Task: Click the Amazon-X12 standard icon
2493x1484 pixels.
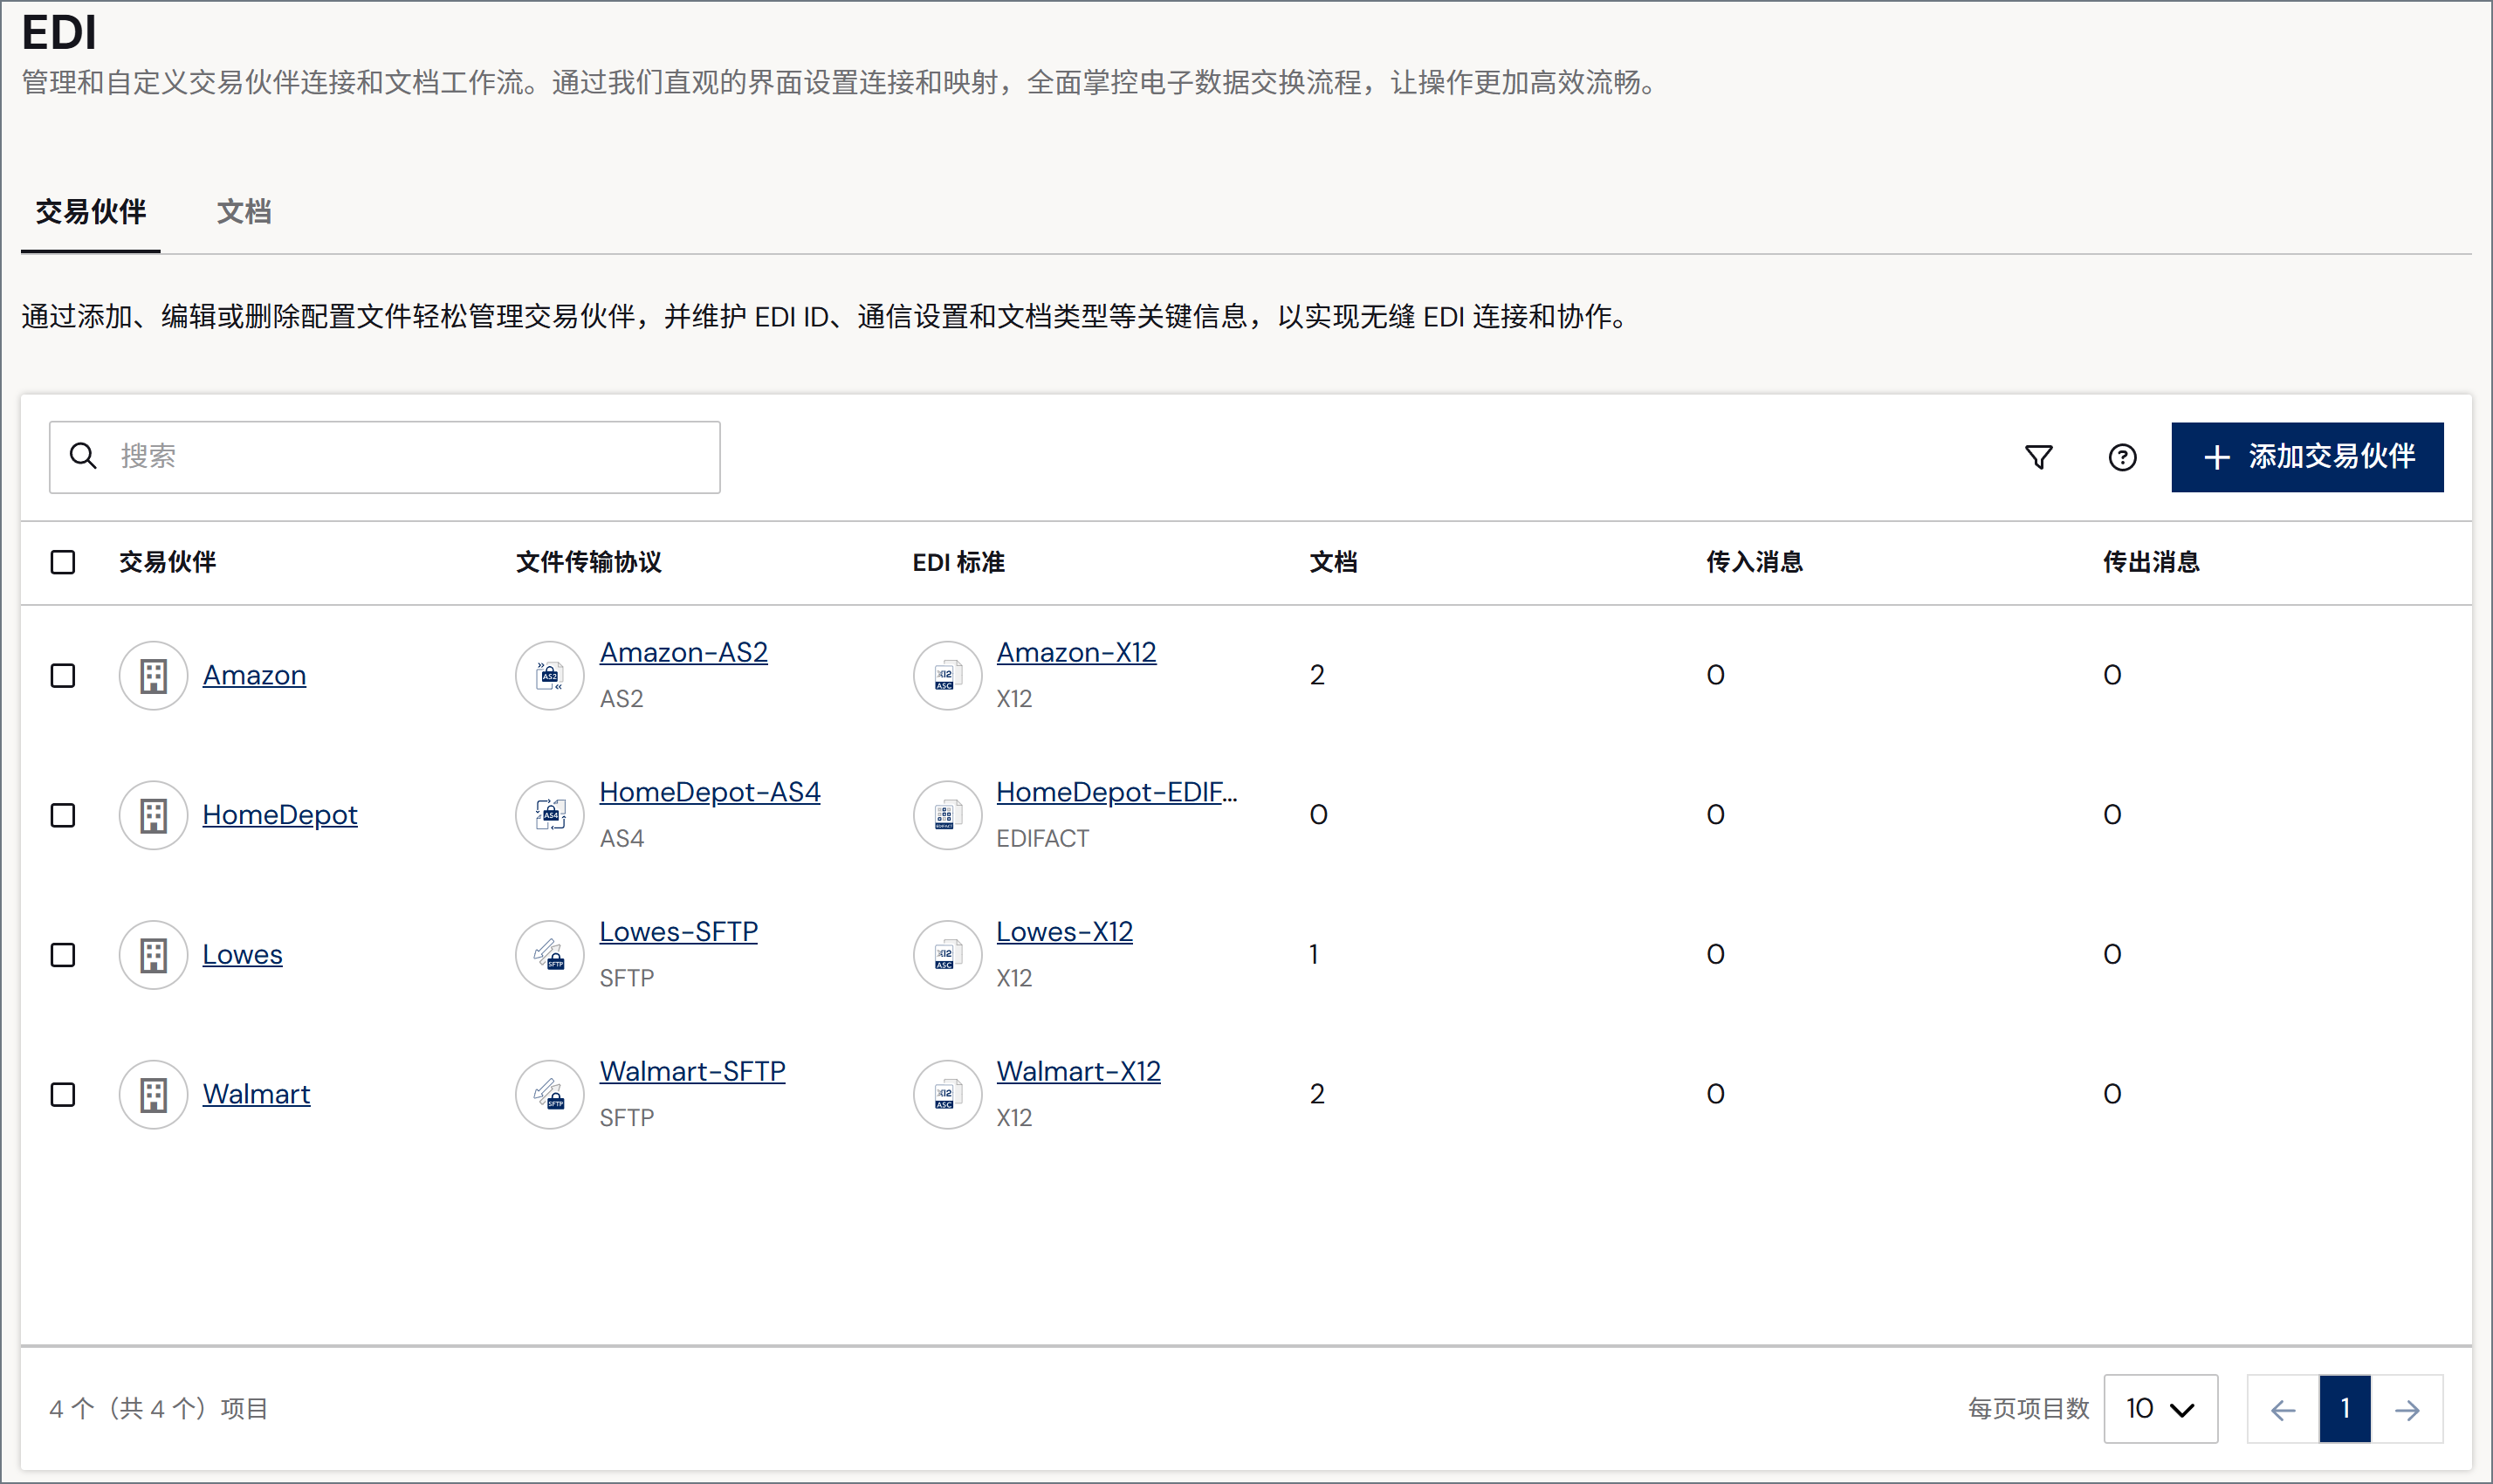Action: [x=947, y=675]
